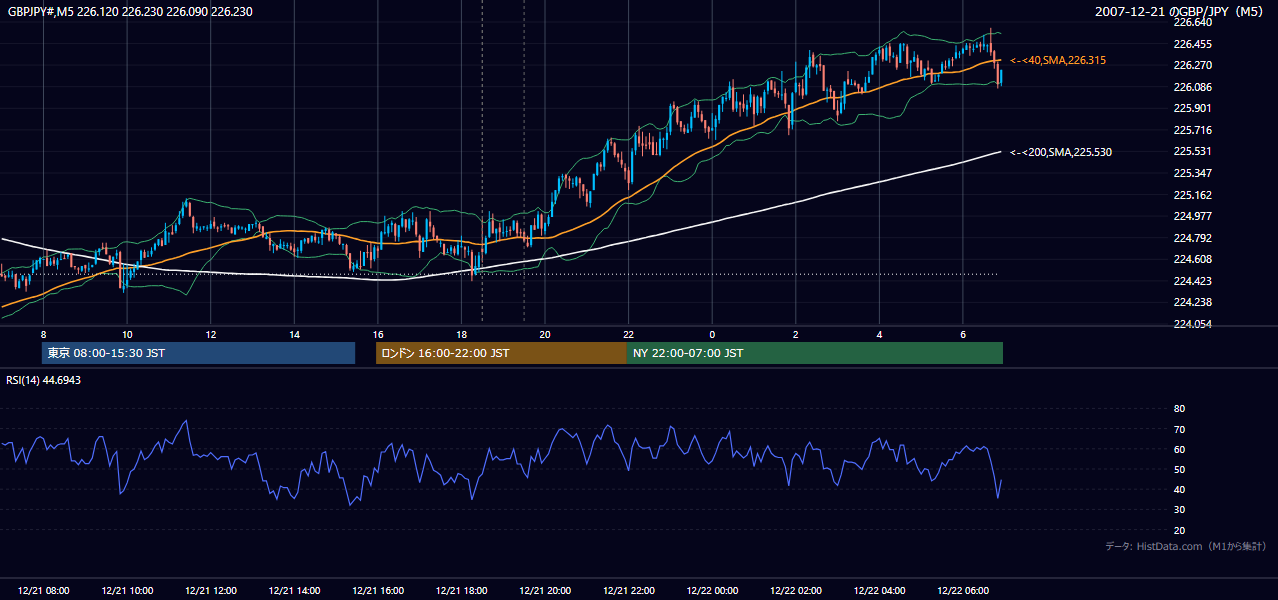Click RSI scale value 40

[x=1179, y=489]
